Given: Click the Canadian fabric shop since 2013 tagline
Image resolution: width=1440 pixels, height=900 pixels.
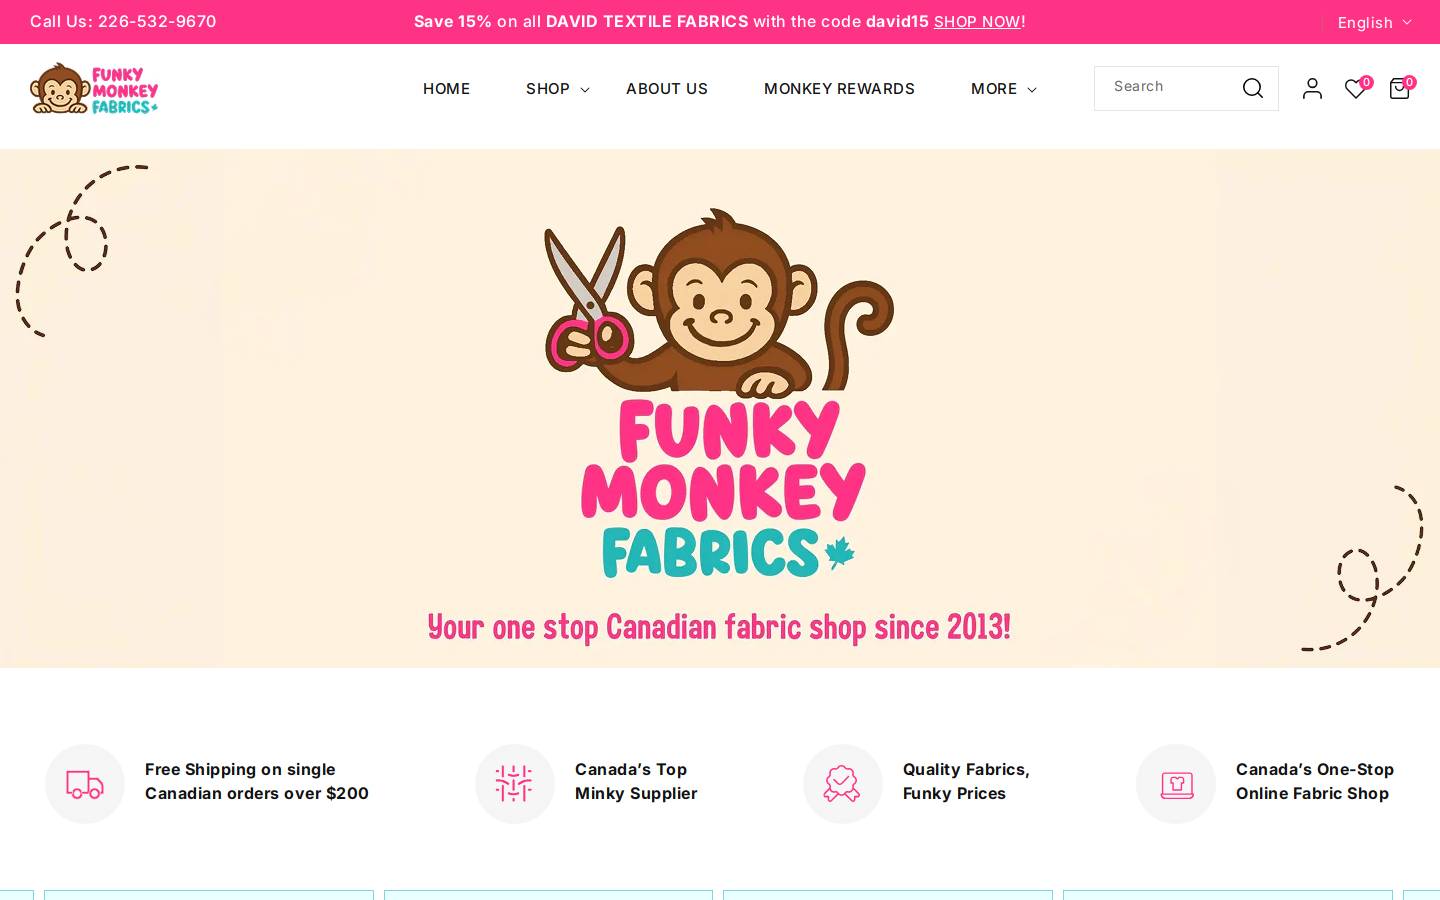Looking at the screenshot, I should [x=719, y=627].
